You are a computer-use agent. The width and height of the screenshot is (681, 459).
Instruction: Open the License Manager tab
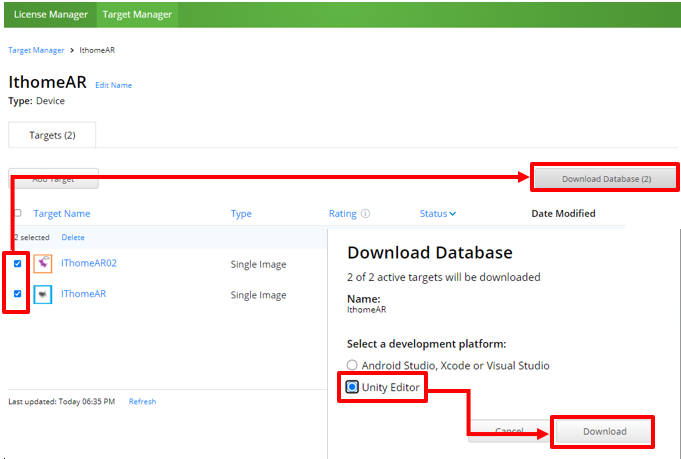point(50,14)
